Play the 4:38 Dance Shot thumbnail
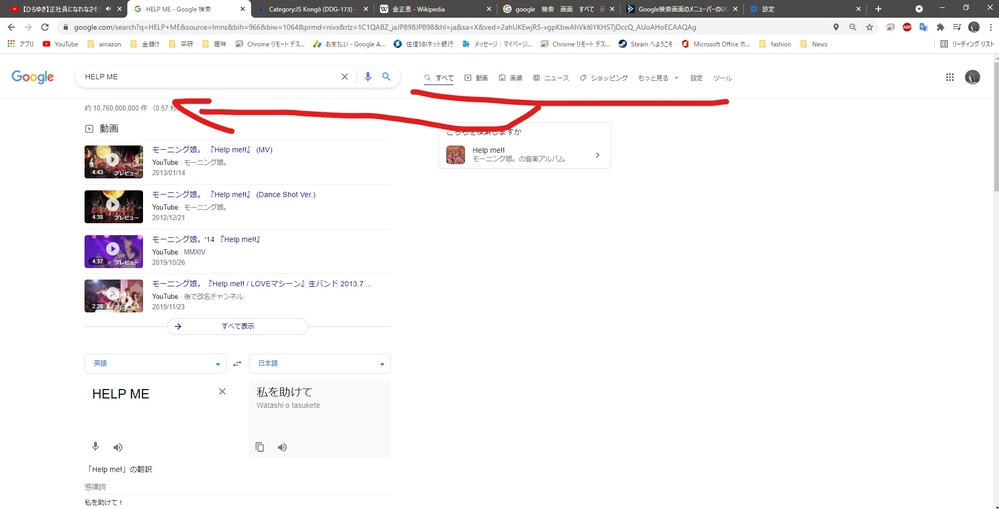999x509 pixels. click(113, 206)
